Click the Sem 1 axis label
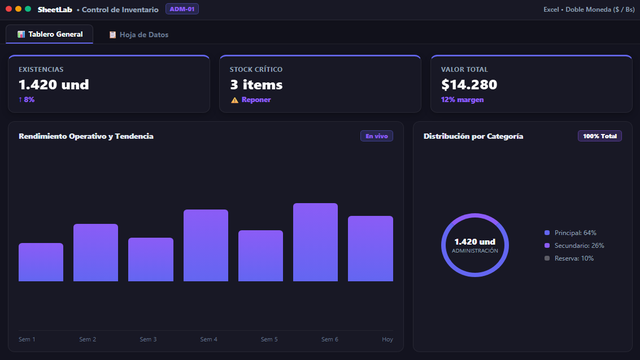The width and height of the screenshot is (640, 360). [27, 339]
